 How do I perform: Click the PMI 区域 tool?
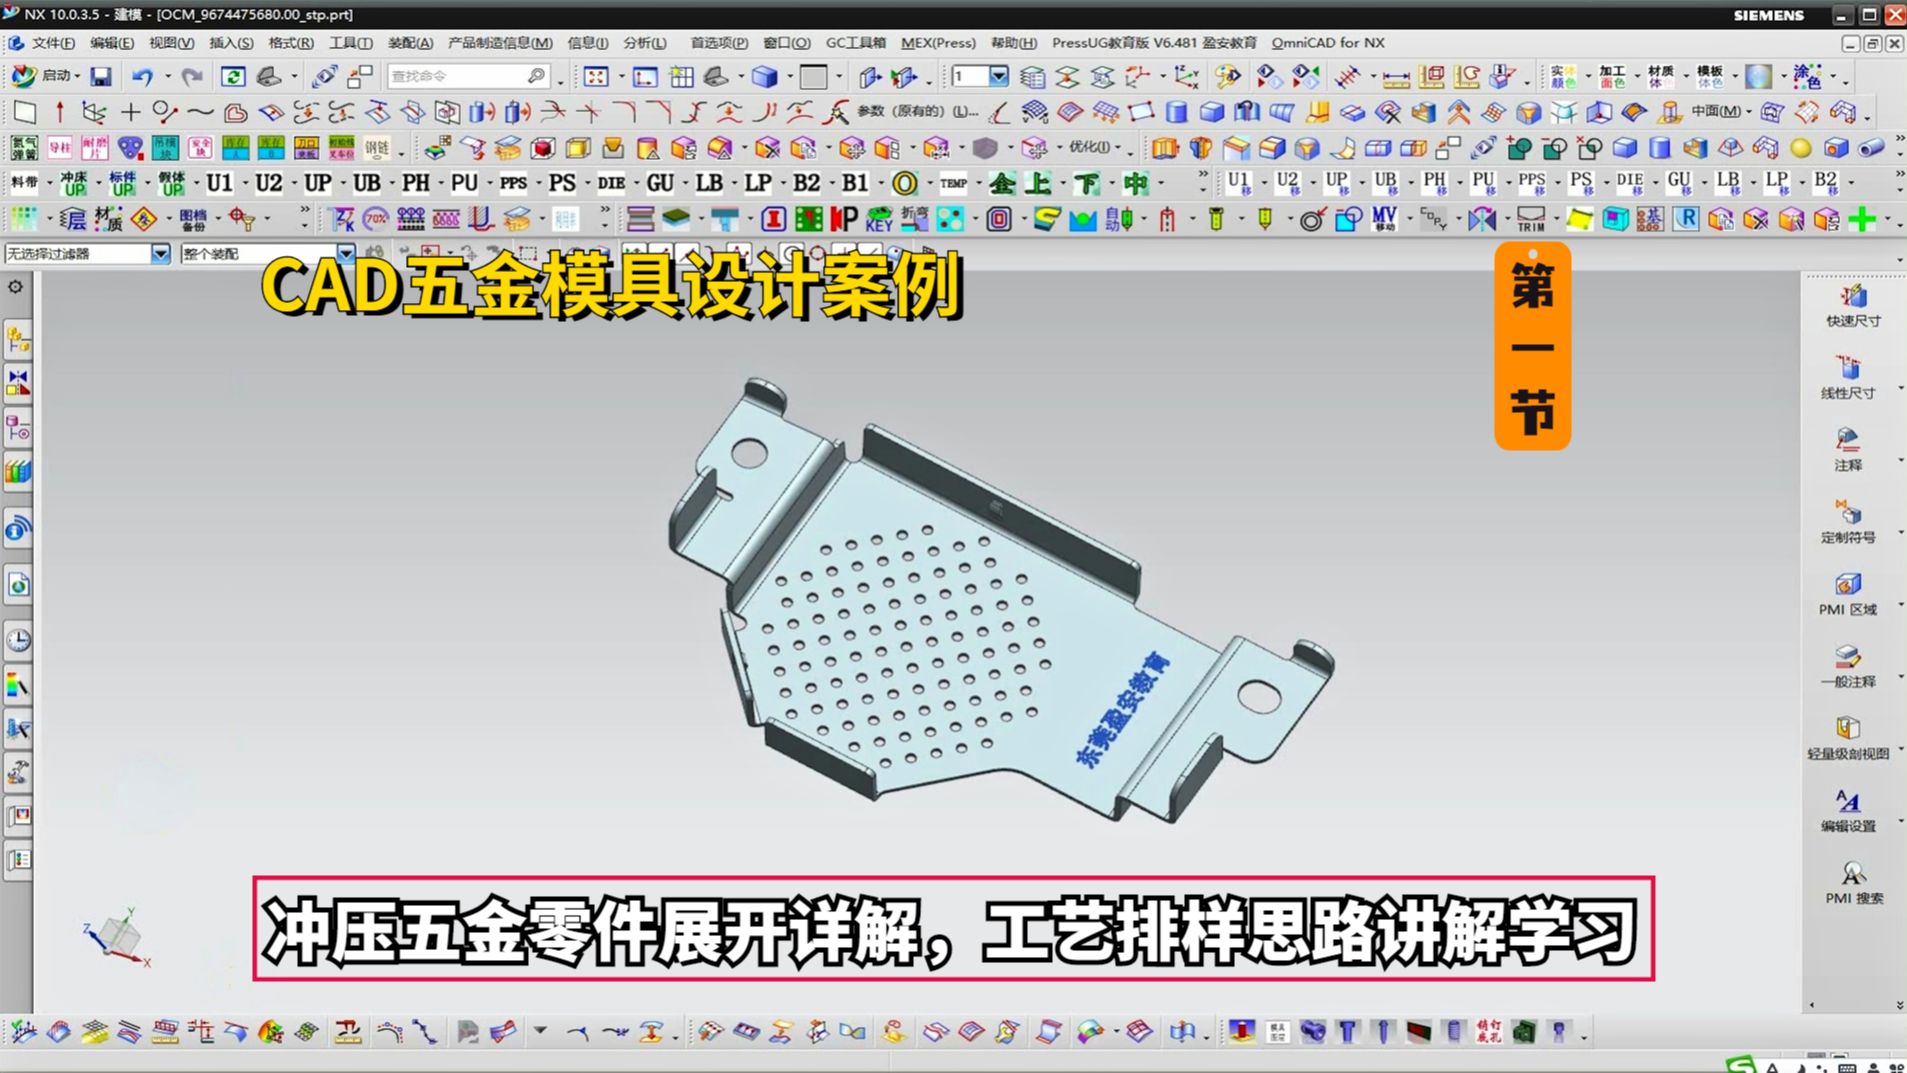coord(1848,594)
